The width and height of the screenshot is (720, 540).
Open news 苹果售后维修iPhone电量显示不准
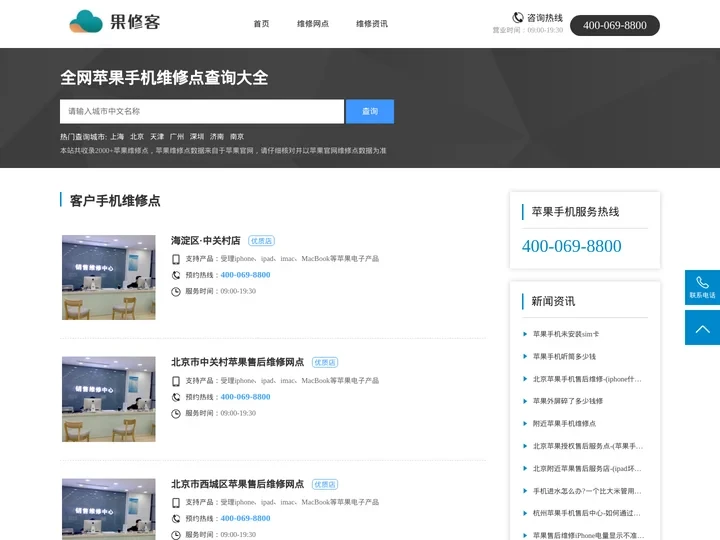coord(588,535)
